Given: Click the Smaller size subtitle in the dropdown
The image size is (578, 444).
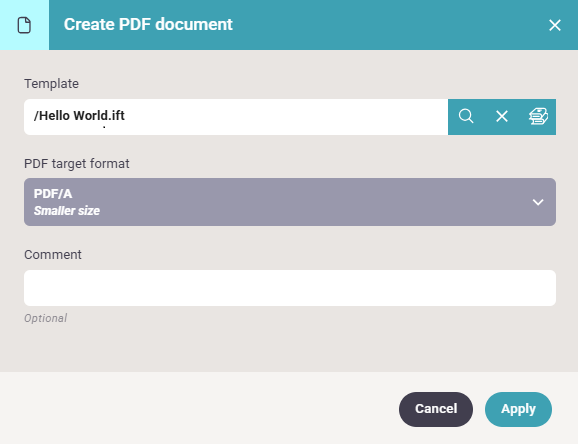Looking at the screenshot, I should (x=67, y=211).
